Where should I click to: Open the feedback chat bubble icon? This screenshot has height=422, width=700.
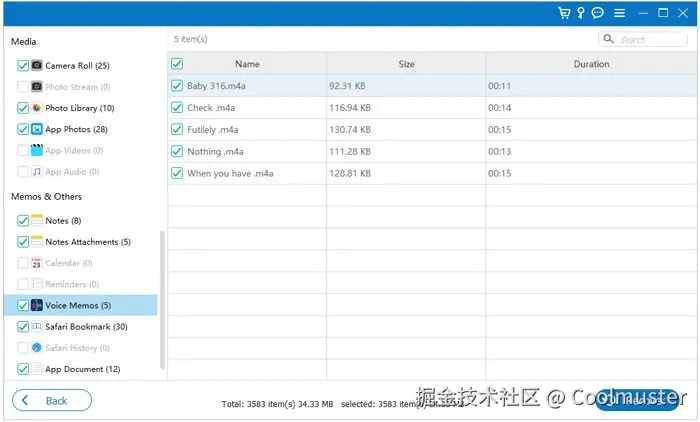(597, 13)
